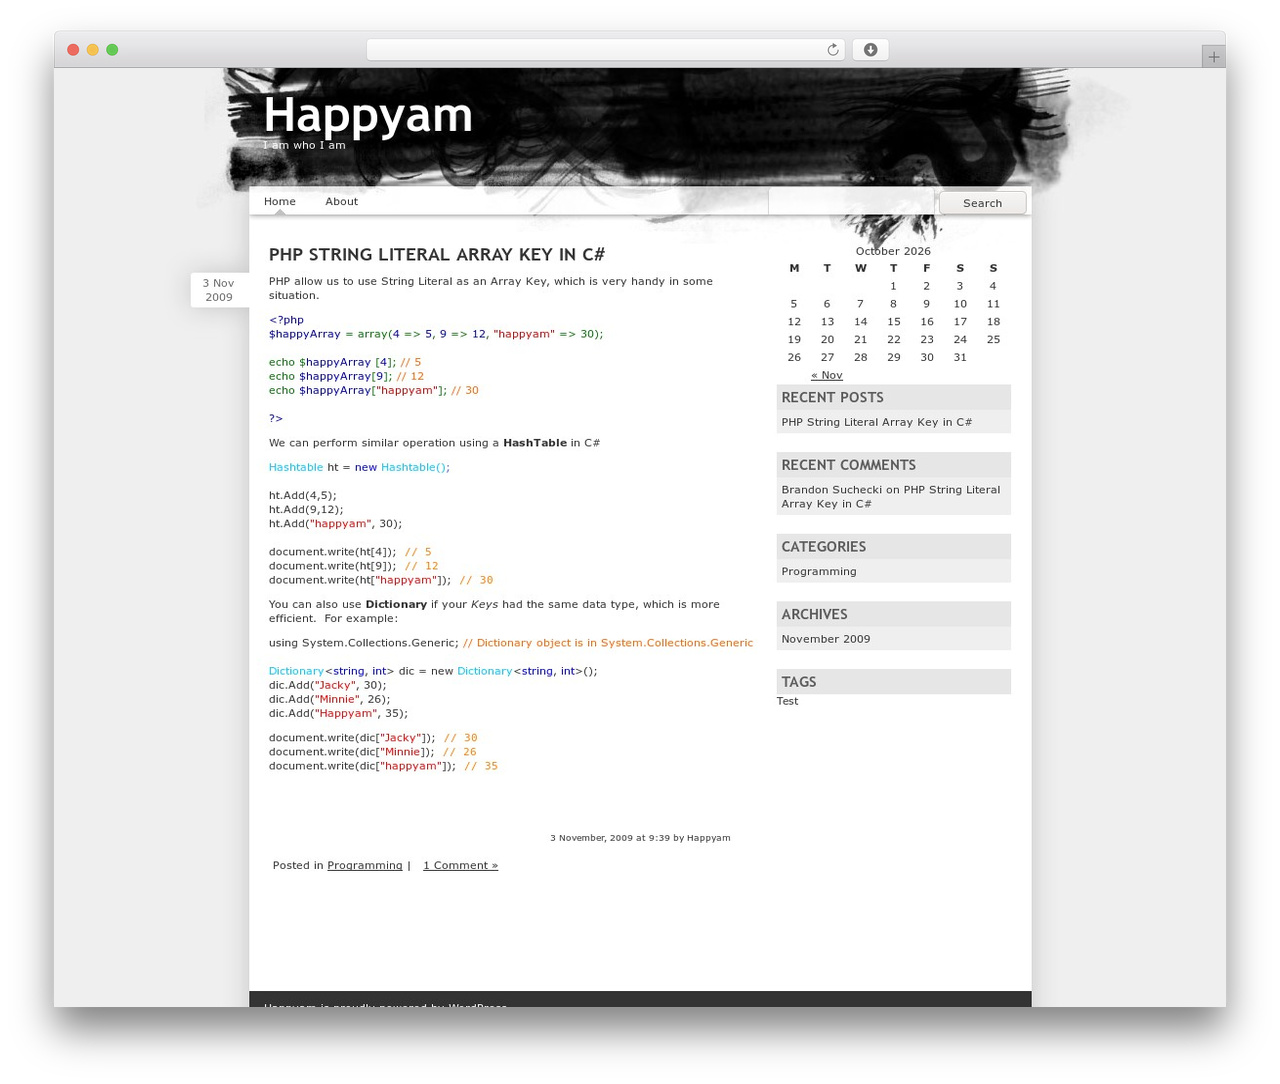Viewport: 1280px width, 1084px height.
Task: Click the green macOS fullscreen button
Action: coord(112,50)
